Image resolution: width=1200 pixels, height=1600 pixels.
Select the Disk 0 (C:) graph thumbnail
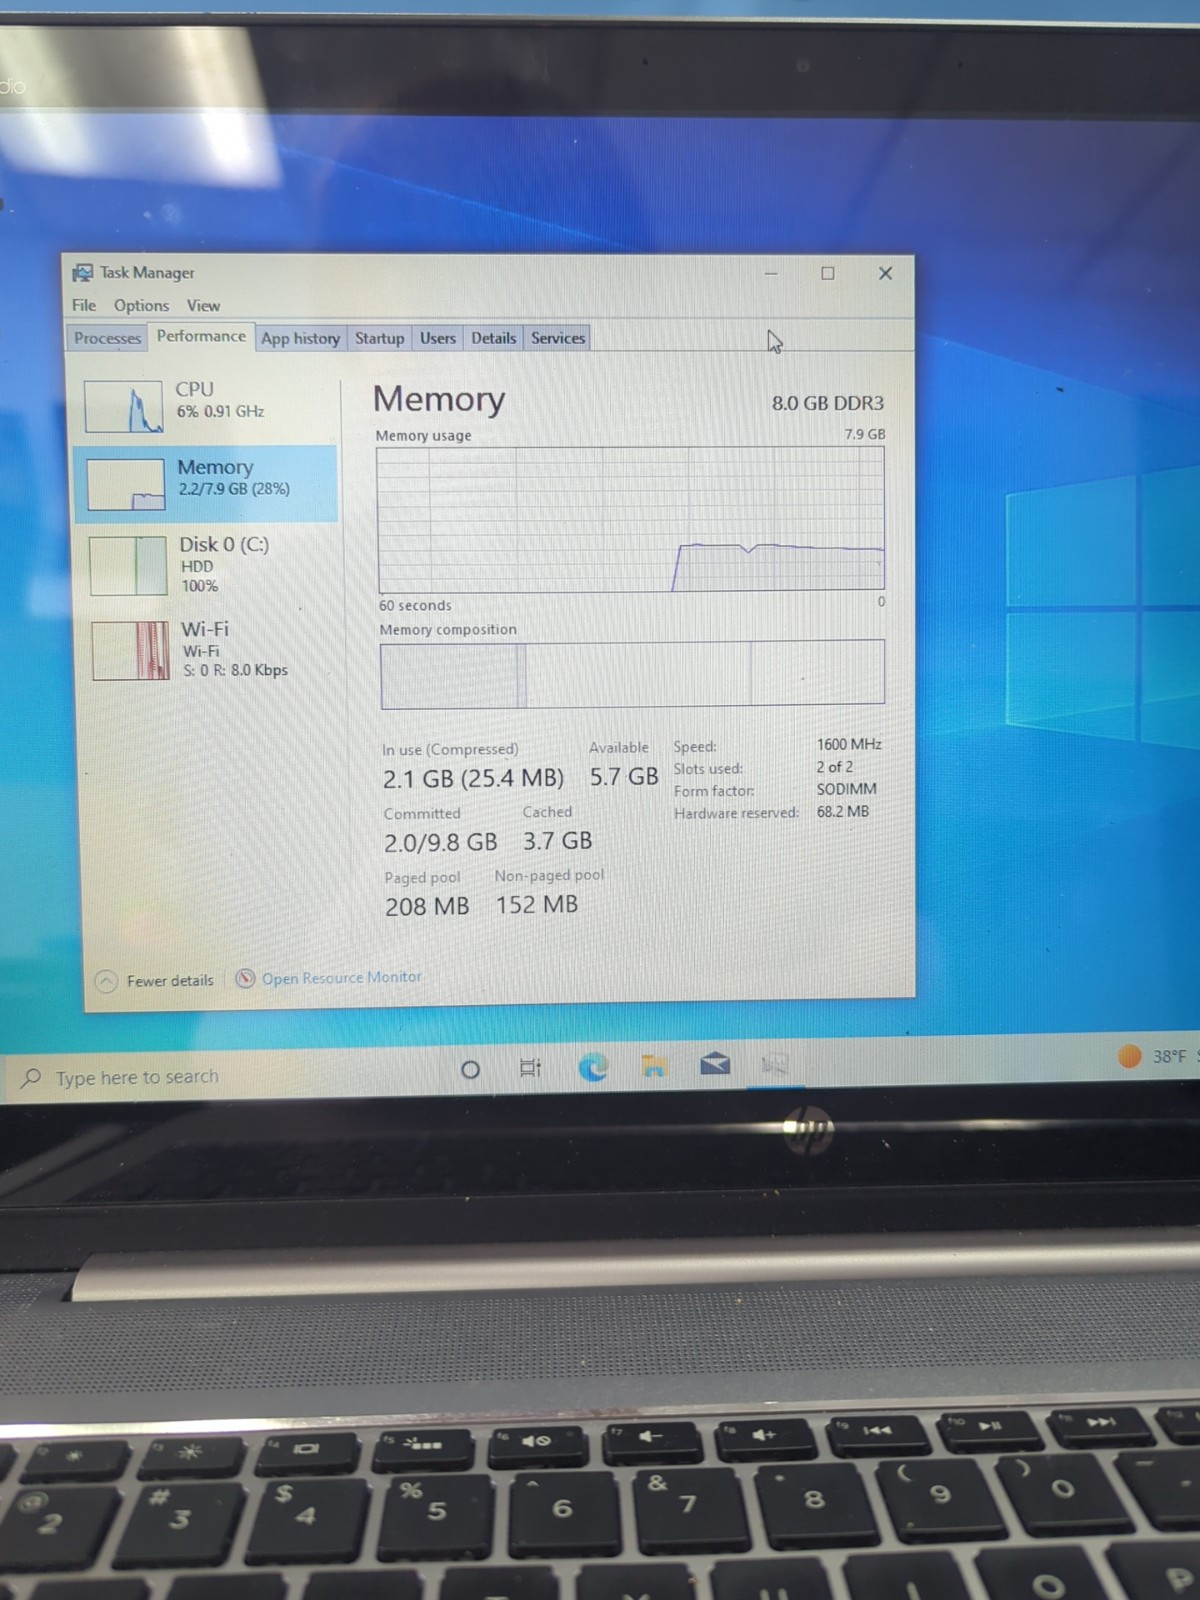[x=128, y=566]
